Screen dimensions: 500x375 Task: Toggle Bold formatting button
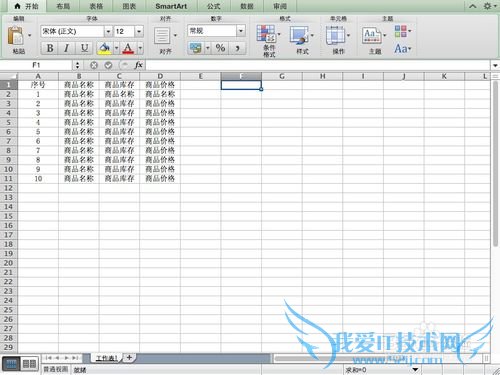point(50,48)
